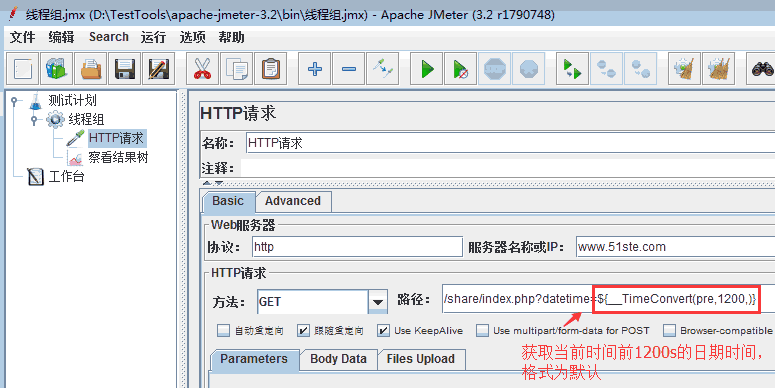This screenshot has height=388, width=775.
Task: Save the test plan with floppy icon
Action: click(x=125, y=69)
